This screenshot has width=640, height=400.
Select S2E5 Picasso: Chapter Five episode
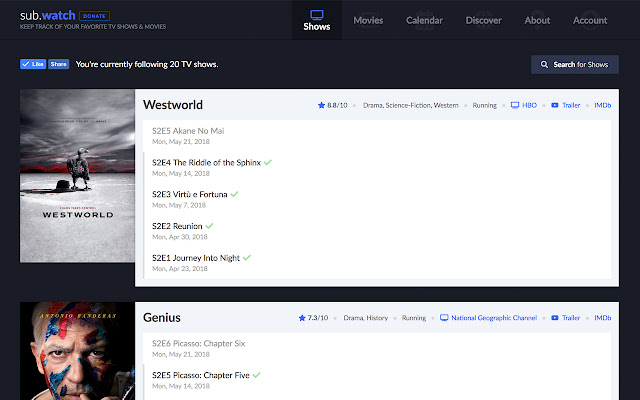[200, 376]
